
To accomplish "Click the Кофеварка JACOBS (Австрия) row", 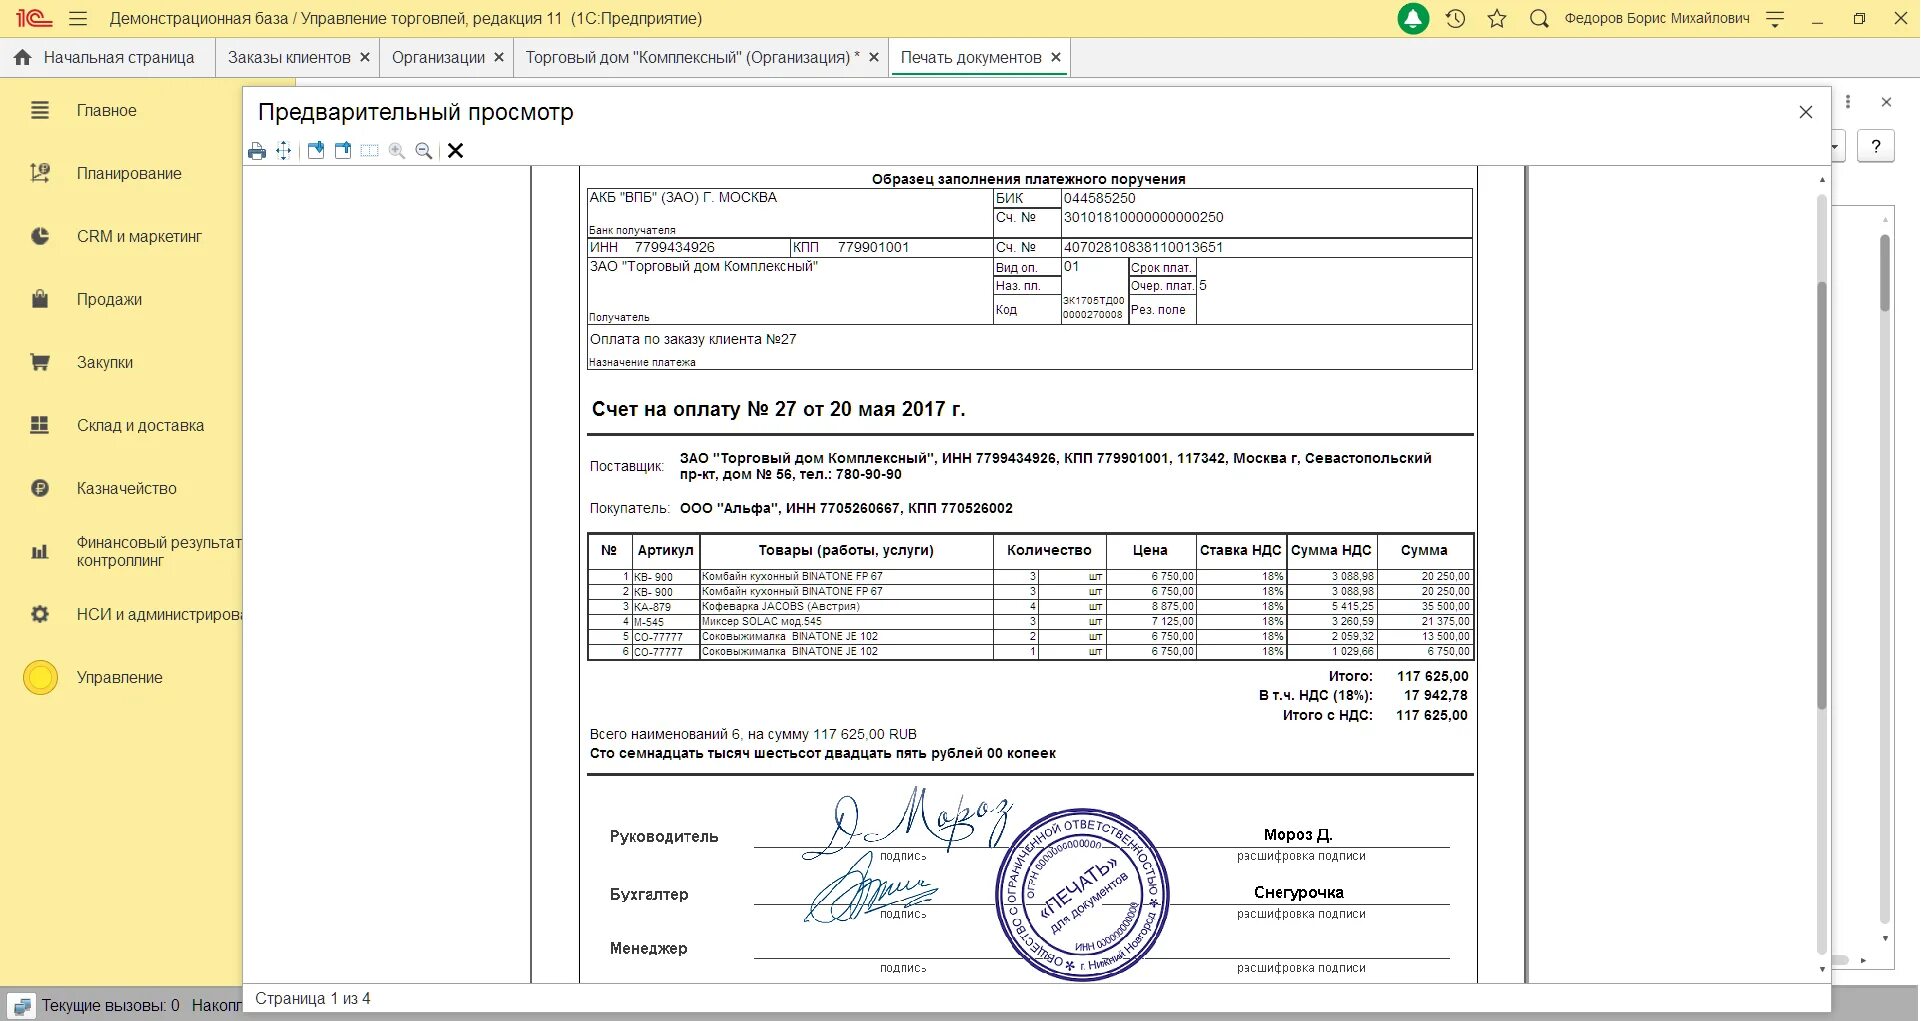I will tap(1030, 607).
